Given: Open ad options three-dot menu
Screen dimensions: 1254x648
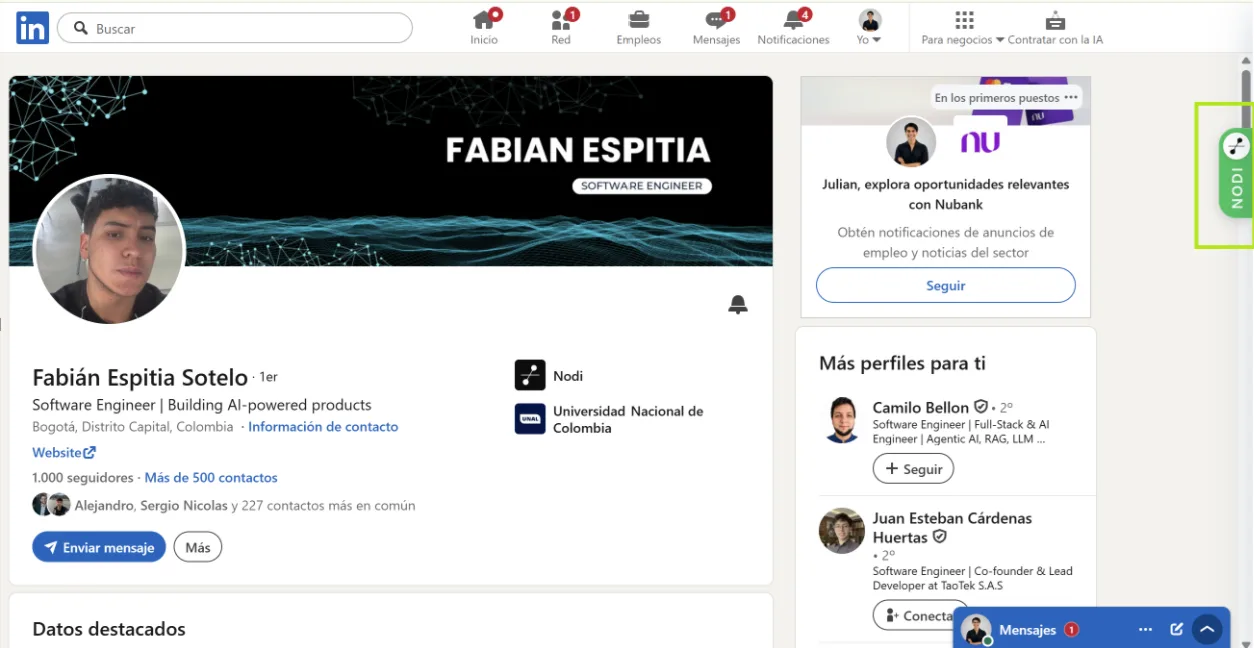Looking at the screenshot, I should [1071, 97].
